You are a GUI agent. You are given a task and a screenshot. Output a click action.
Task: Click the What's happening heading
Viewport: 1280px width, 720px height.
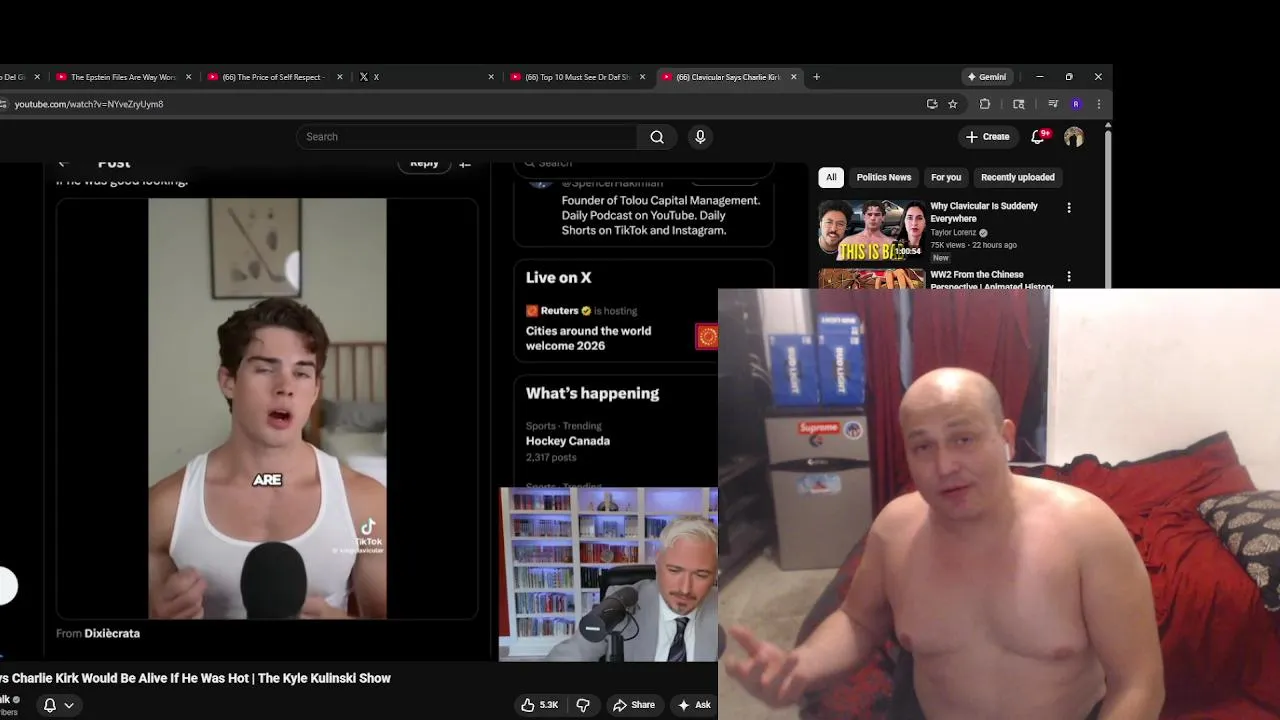tap(592, 393)
